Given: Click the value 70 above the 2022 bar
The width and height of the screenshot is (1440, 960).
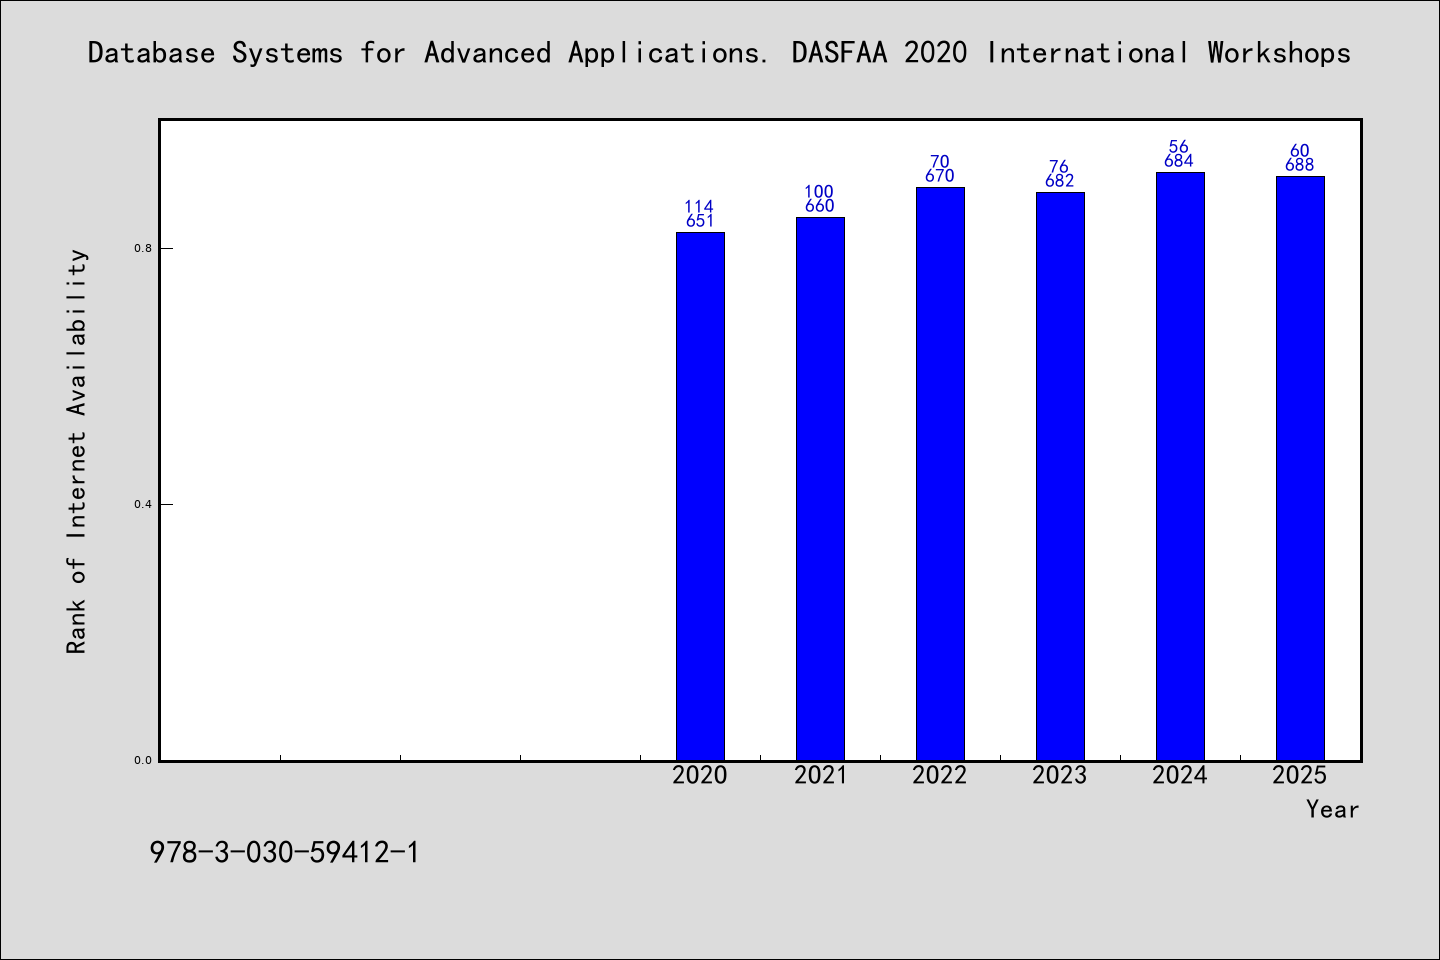Looking at the screenshot, I should (x=940, y=162).
